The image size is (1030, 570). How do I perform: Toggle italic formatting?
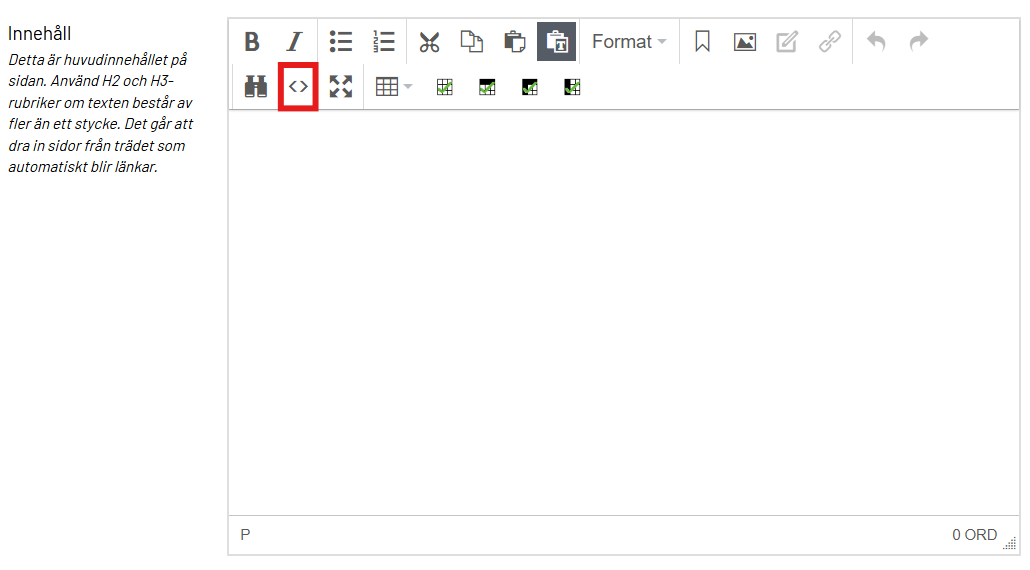click(294, 42)
